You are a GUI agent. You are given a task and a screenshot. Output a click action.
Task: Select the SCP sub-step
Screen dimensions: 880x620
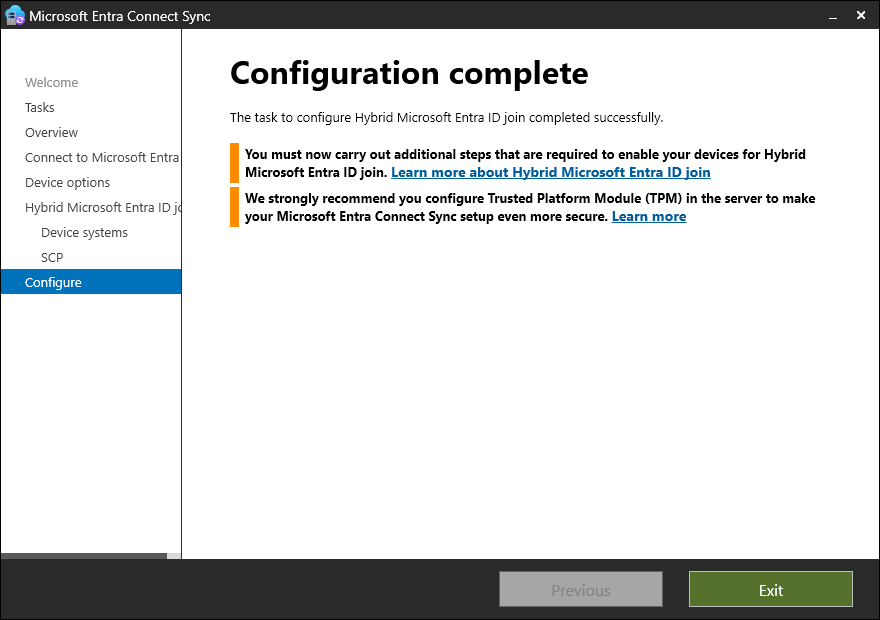[52, 258]
